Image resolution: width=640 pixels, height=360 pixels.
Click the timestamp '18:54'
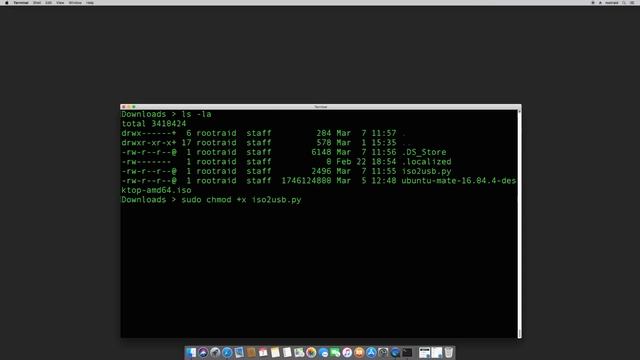384,162
